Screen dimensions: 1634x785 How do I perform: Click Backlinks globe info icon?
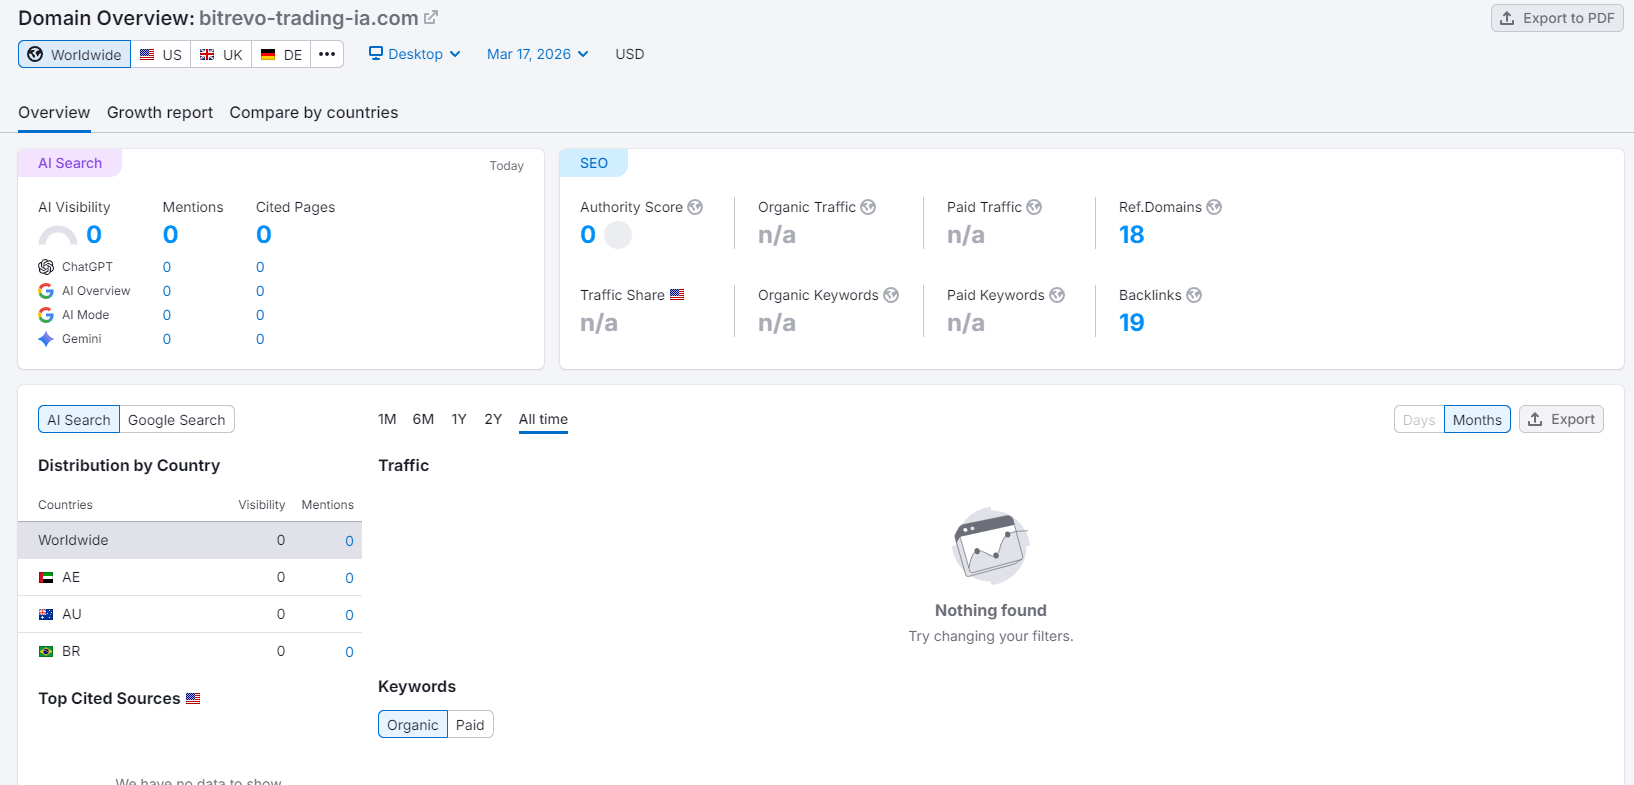click(1194, 295)
